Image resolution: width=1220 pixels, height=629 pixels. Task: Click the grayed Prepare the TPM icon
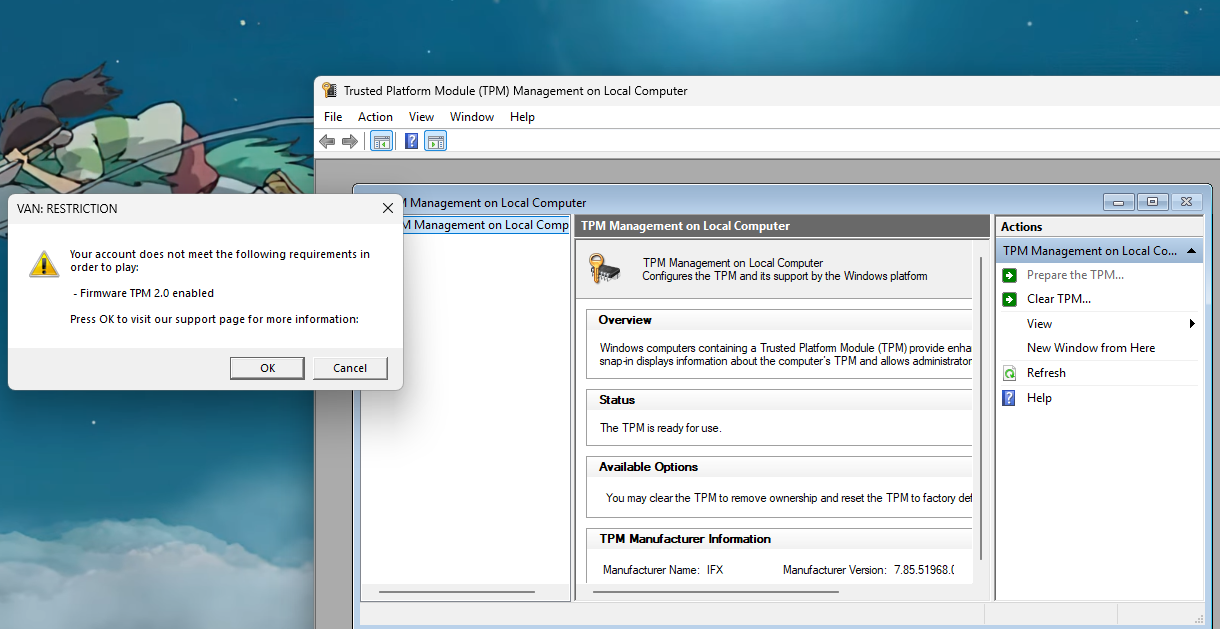pos(1008,274)
